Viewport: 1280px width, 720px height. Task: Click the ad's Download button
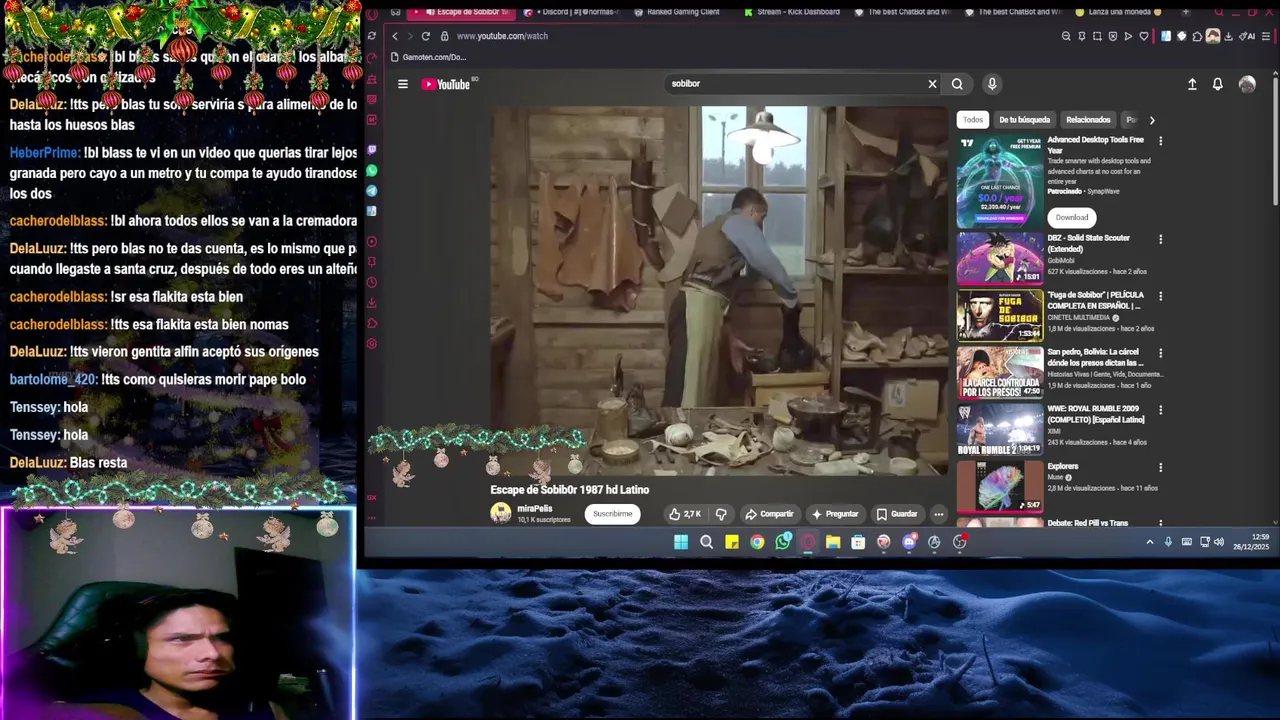point(1072,217)
